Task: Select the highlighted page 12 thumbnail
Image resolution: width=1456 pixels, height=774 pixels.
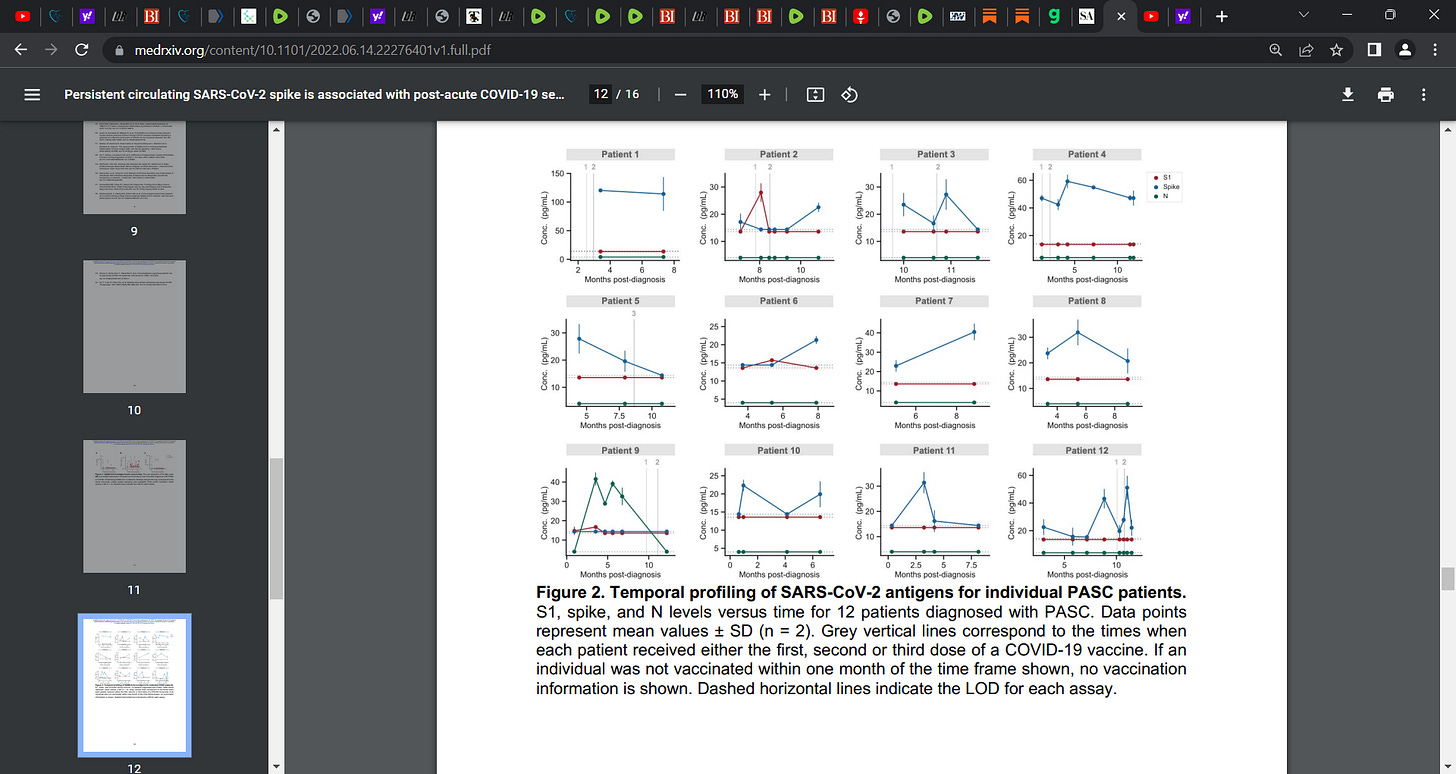Action: pos(134,685)
